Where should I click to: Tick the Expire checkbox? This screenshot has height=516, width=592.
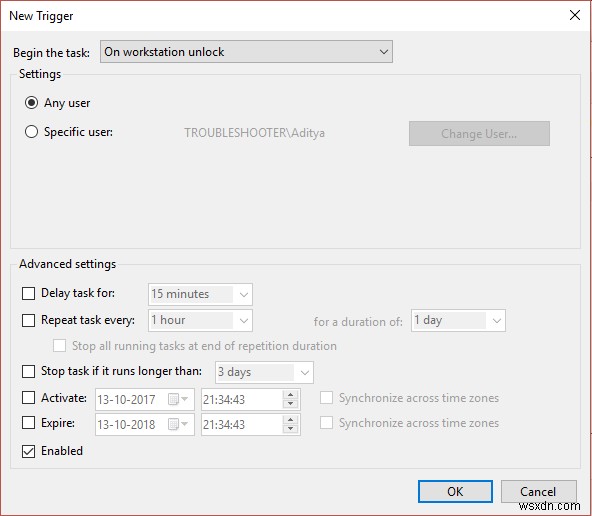[x=28, y=423]
